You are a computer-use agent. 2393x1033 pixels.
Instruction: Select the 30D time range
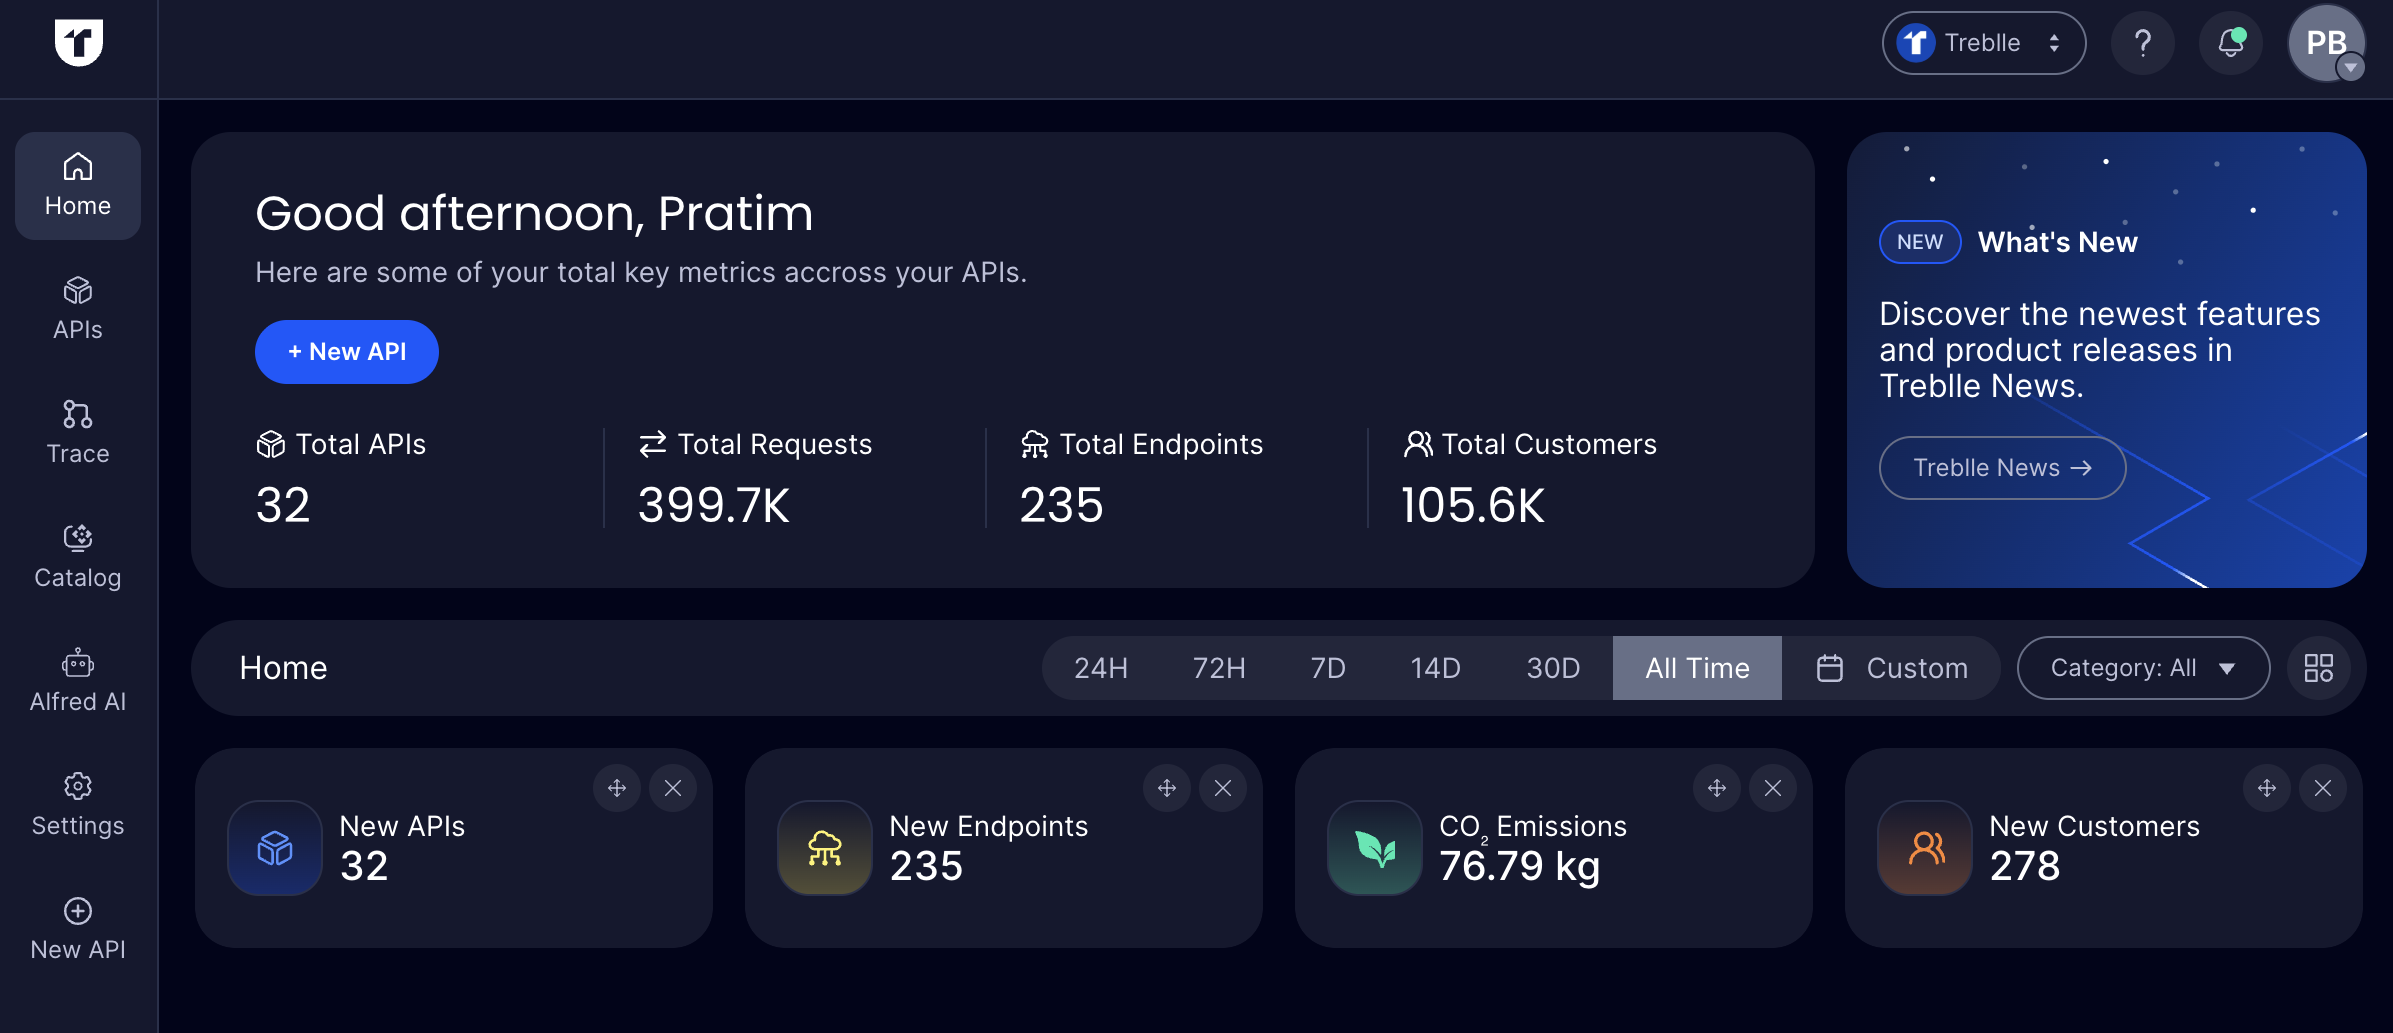[1552, 668]
